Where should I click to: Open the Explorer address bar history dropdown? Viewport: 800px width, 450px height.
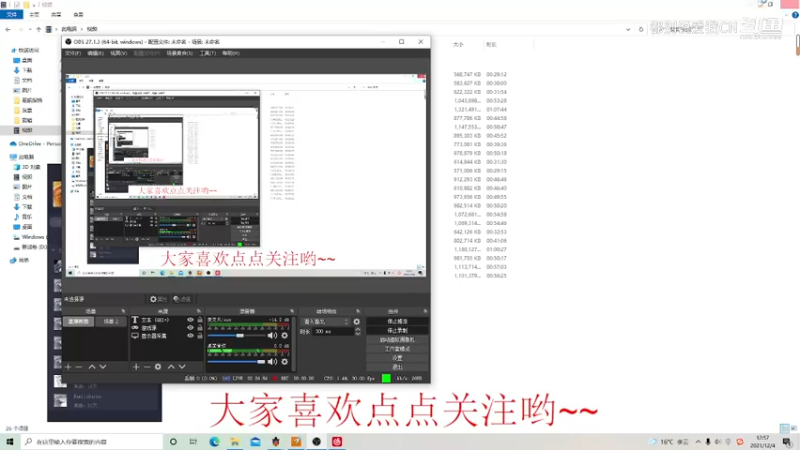tap(628, 30)
